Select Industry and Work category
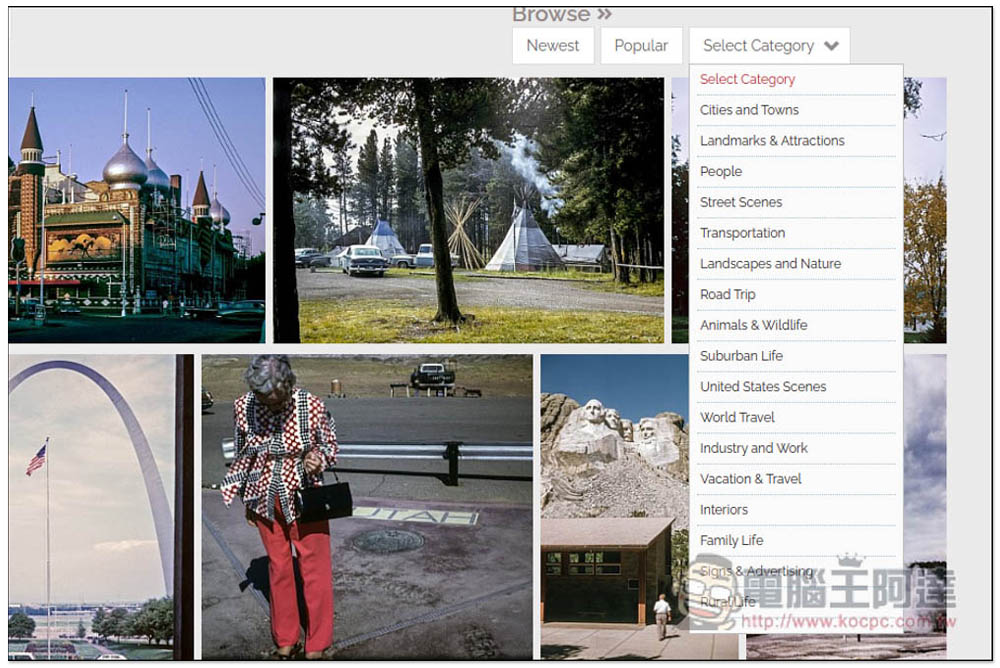This screenshot has width=1000, height=668. (x=753, y=448)
